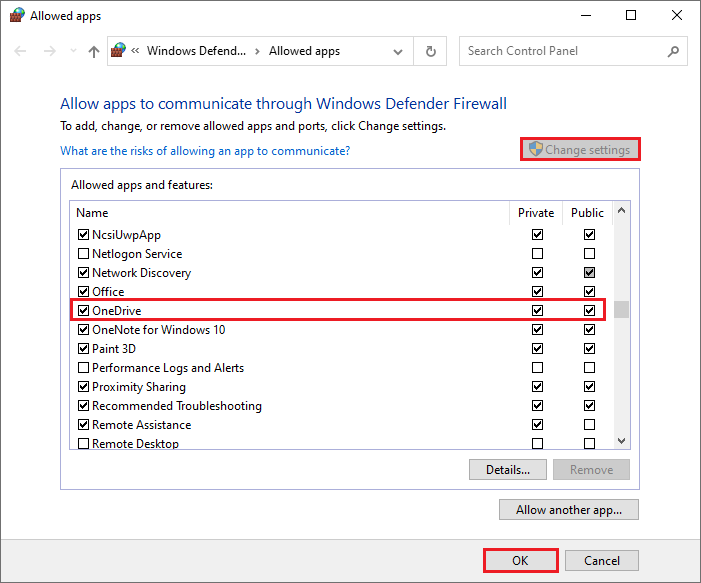Click the Change settings button
This screenshot has width=701, height=583.
[580, 149]
